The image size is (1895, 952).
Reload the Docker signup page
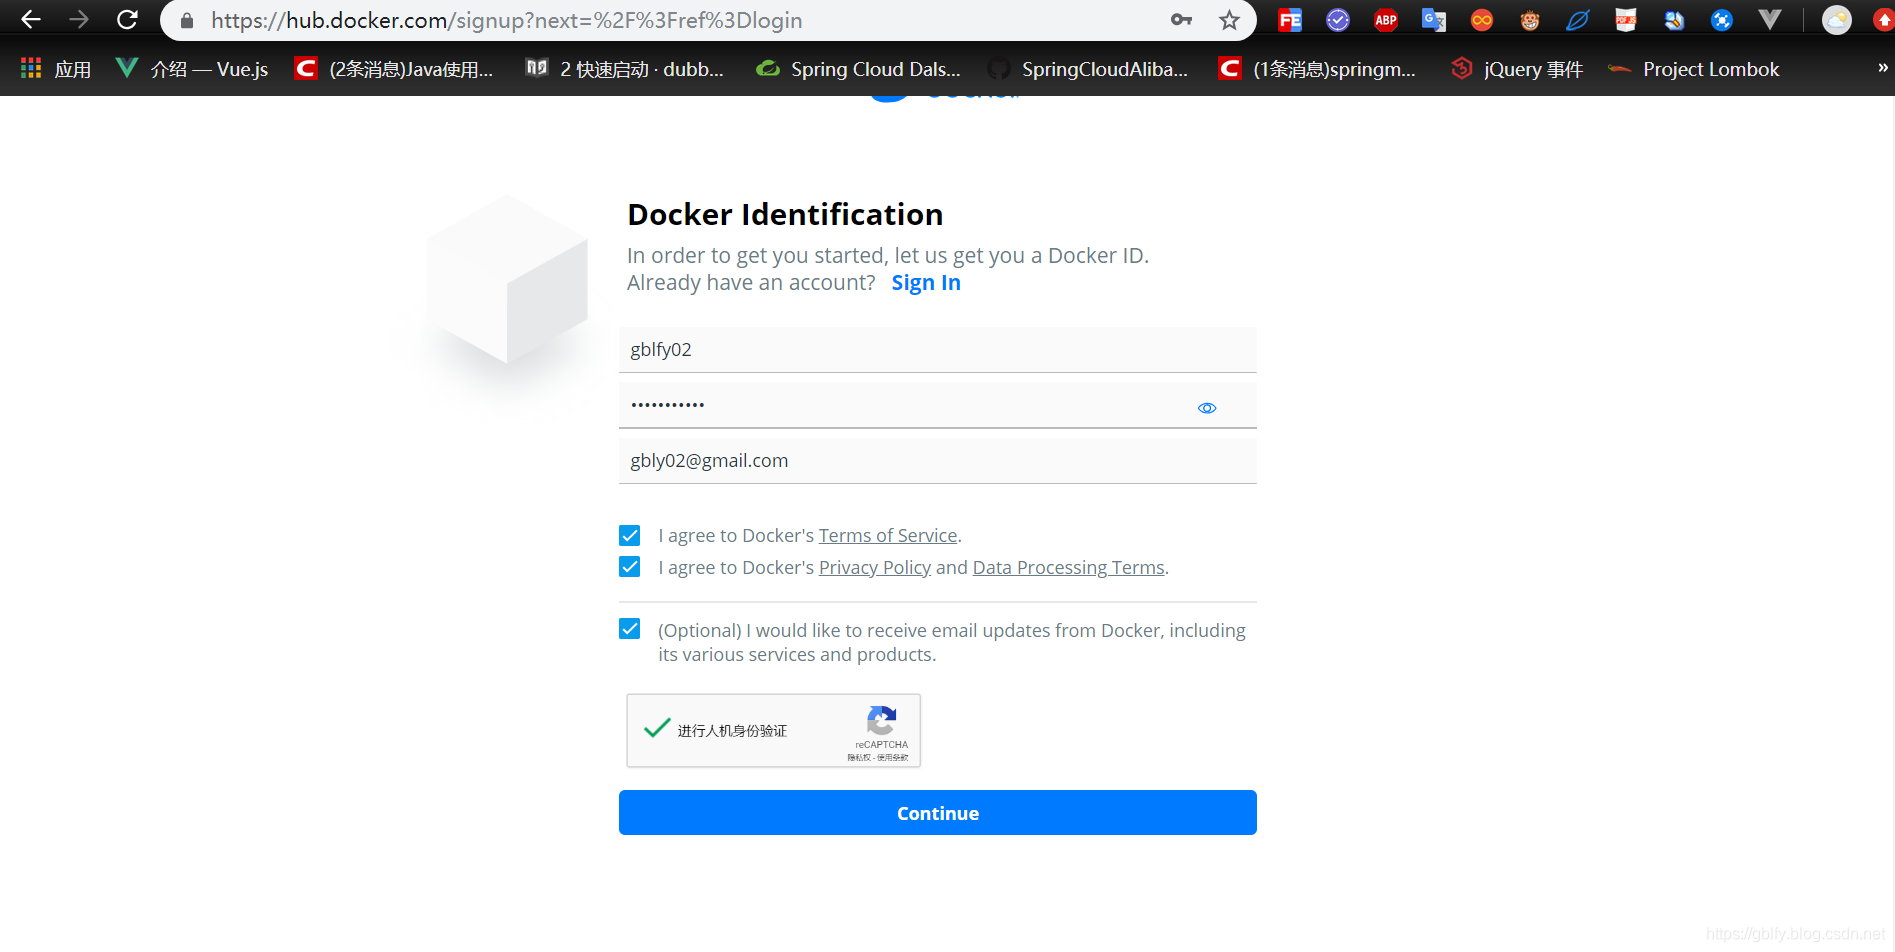coord(127,20)
